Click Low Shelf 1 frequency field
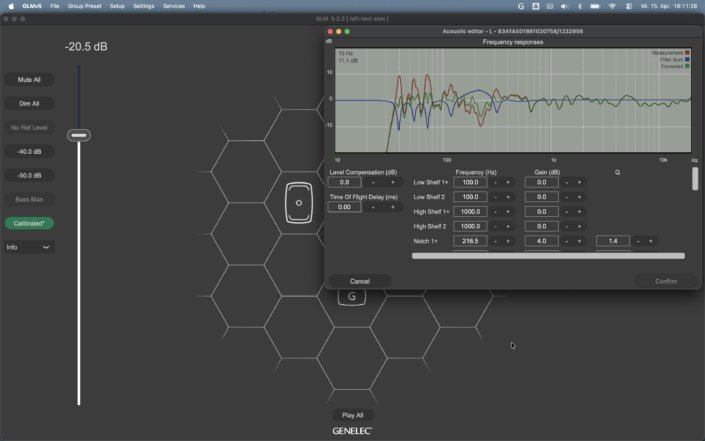Image resolution: width=705 pixels, height=441 pixels. tap(470, 182)
